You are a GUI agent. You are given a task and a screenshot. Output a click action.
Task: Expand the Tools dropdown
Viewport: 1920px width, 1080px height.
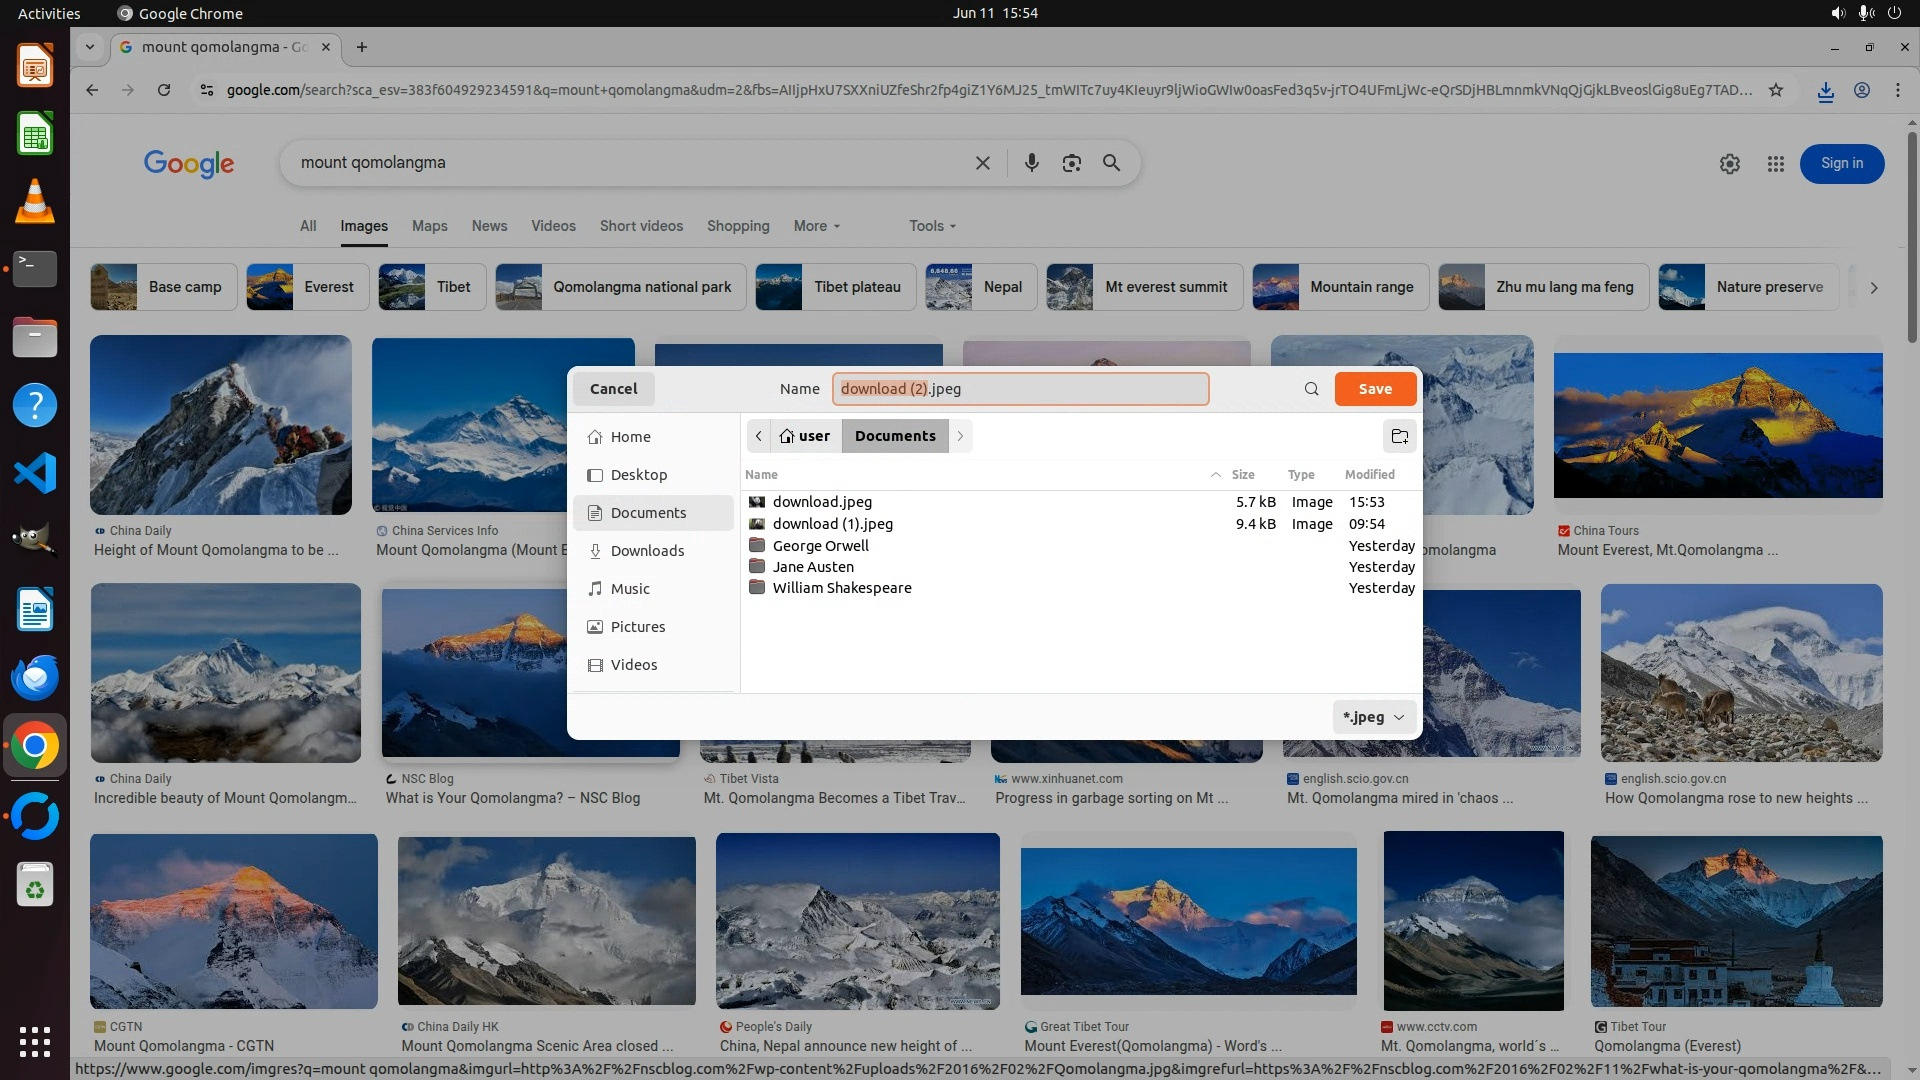(932, 226)
